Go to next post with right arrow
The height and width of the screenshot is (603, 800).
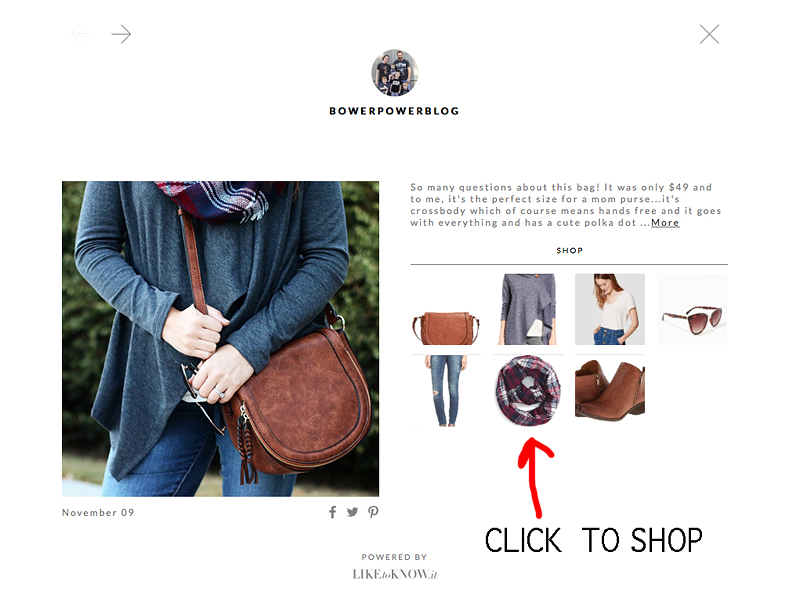(x=121, y=34)
